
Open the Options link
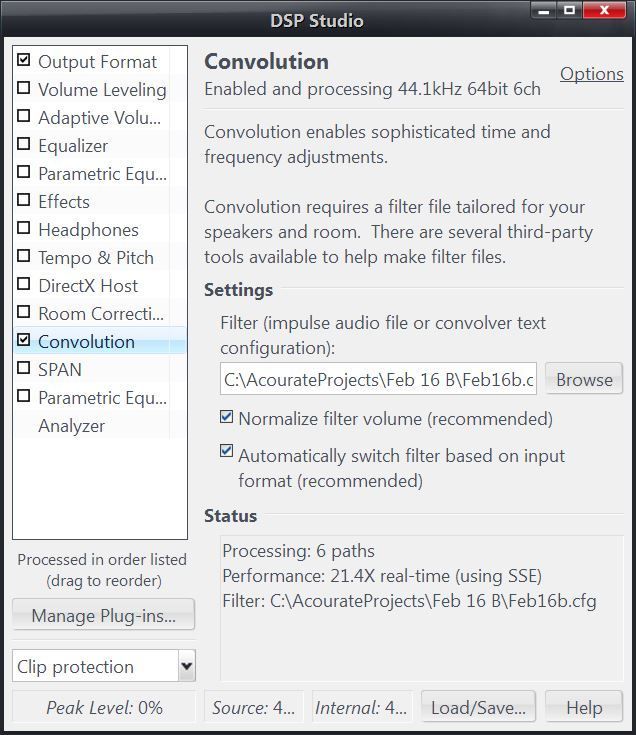pos(591,74)
